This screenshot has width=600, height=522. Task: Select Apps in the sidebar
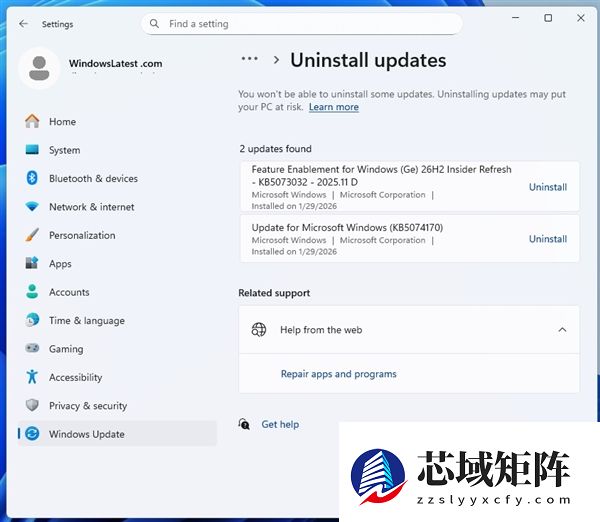coord(117,263)
